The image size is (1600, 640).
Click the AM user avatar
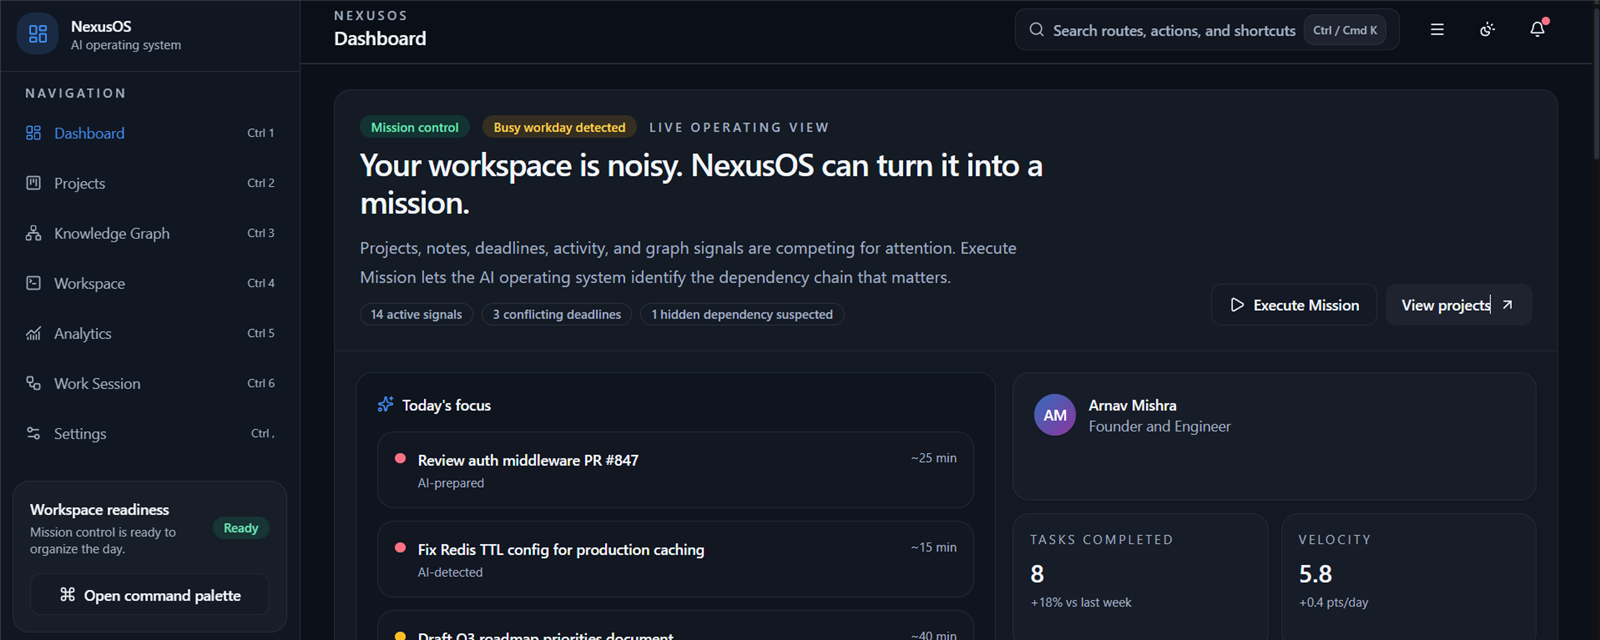coord(1055,415)
